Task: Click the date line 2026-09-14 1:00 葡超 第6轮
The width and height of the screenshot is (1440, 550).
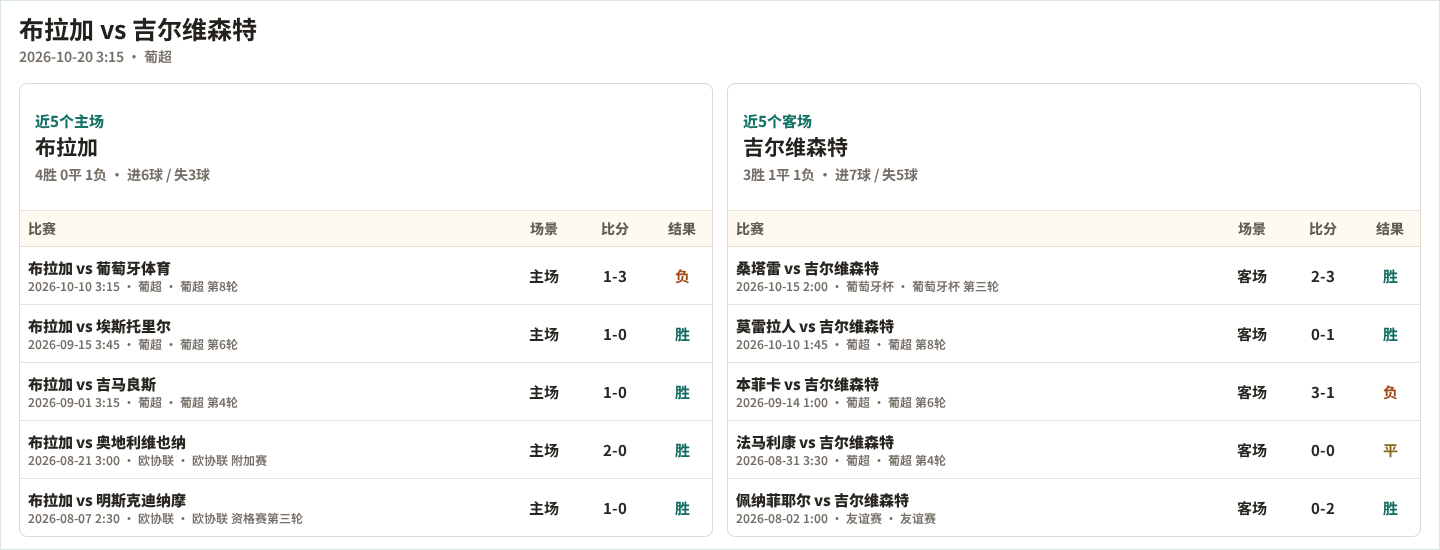Action: (x=841, y=403)
